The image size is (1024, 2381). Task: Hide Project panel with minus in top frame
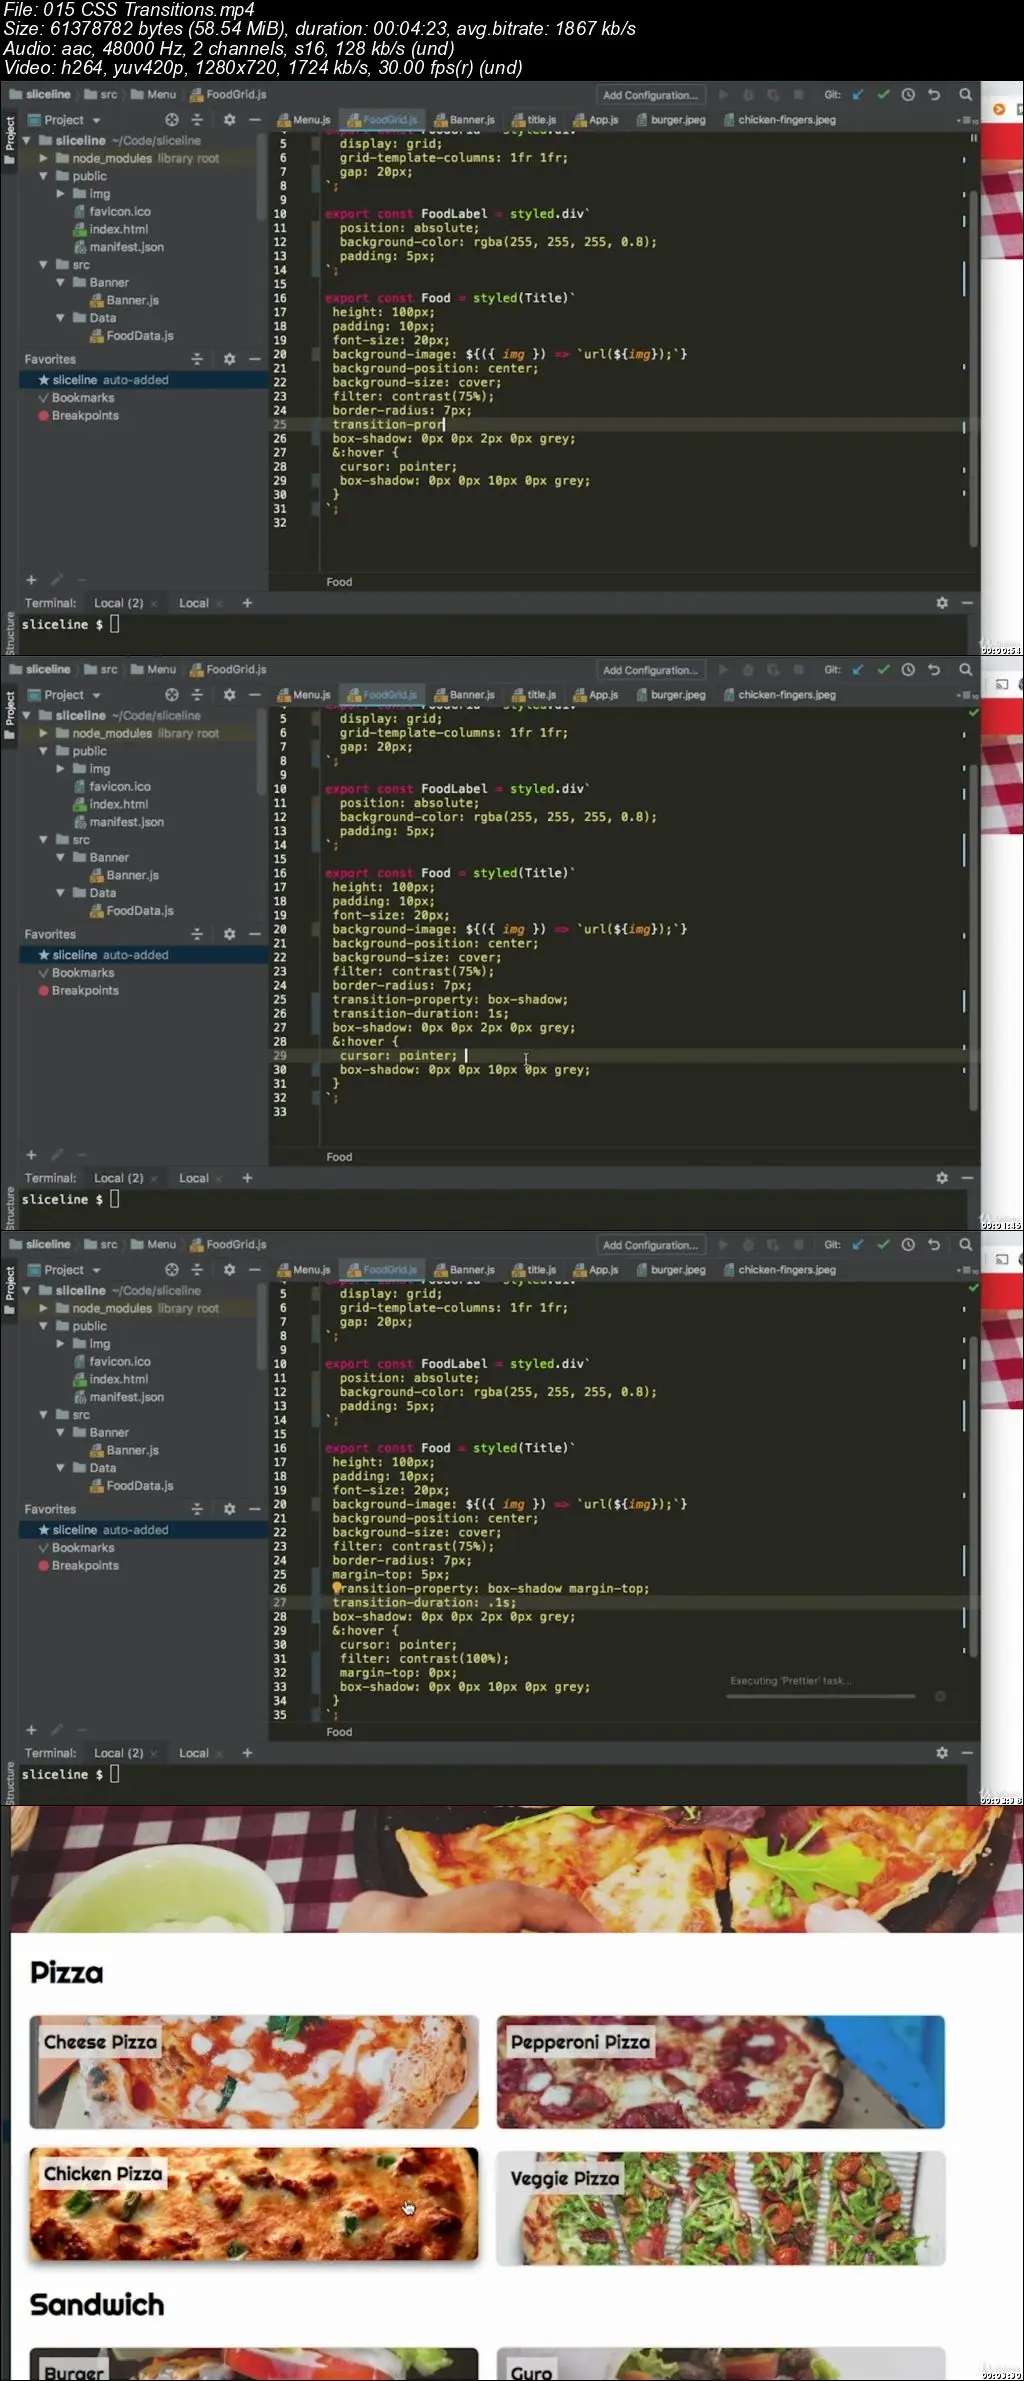[255, 120]
